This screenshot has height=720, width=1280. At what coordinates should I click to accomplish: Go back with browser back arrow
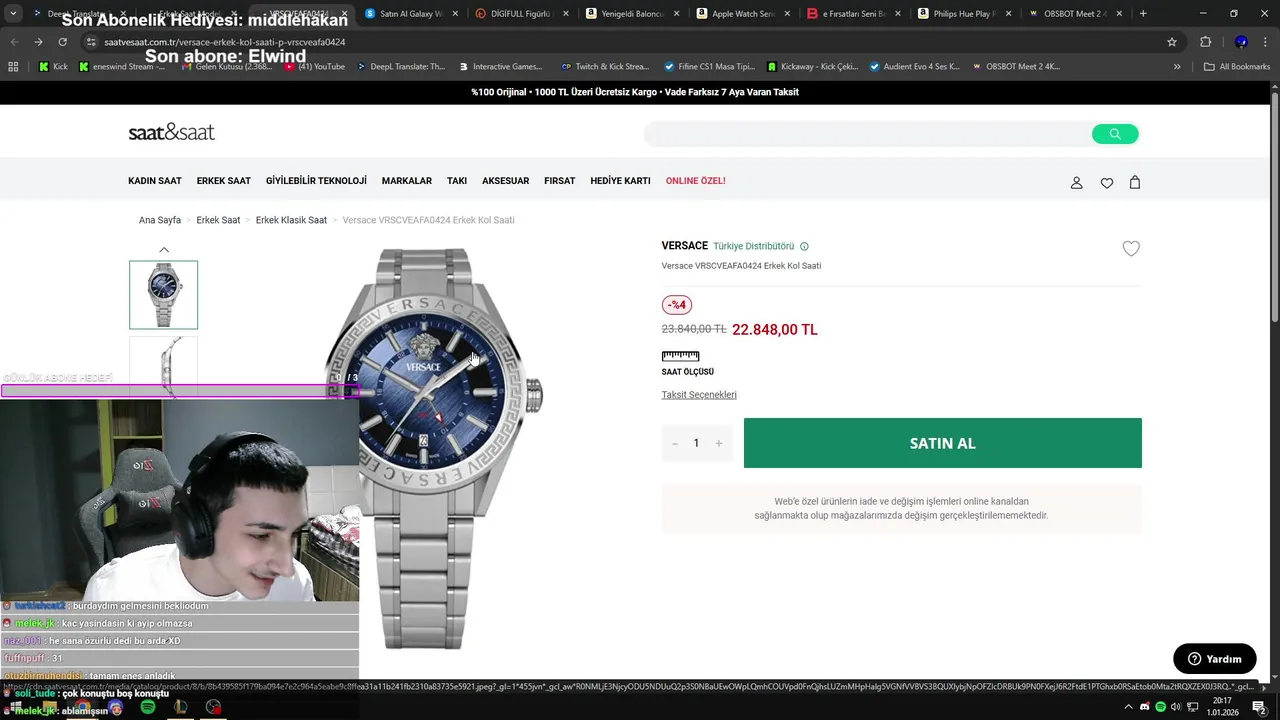[14, 42]
